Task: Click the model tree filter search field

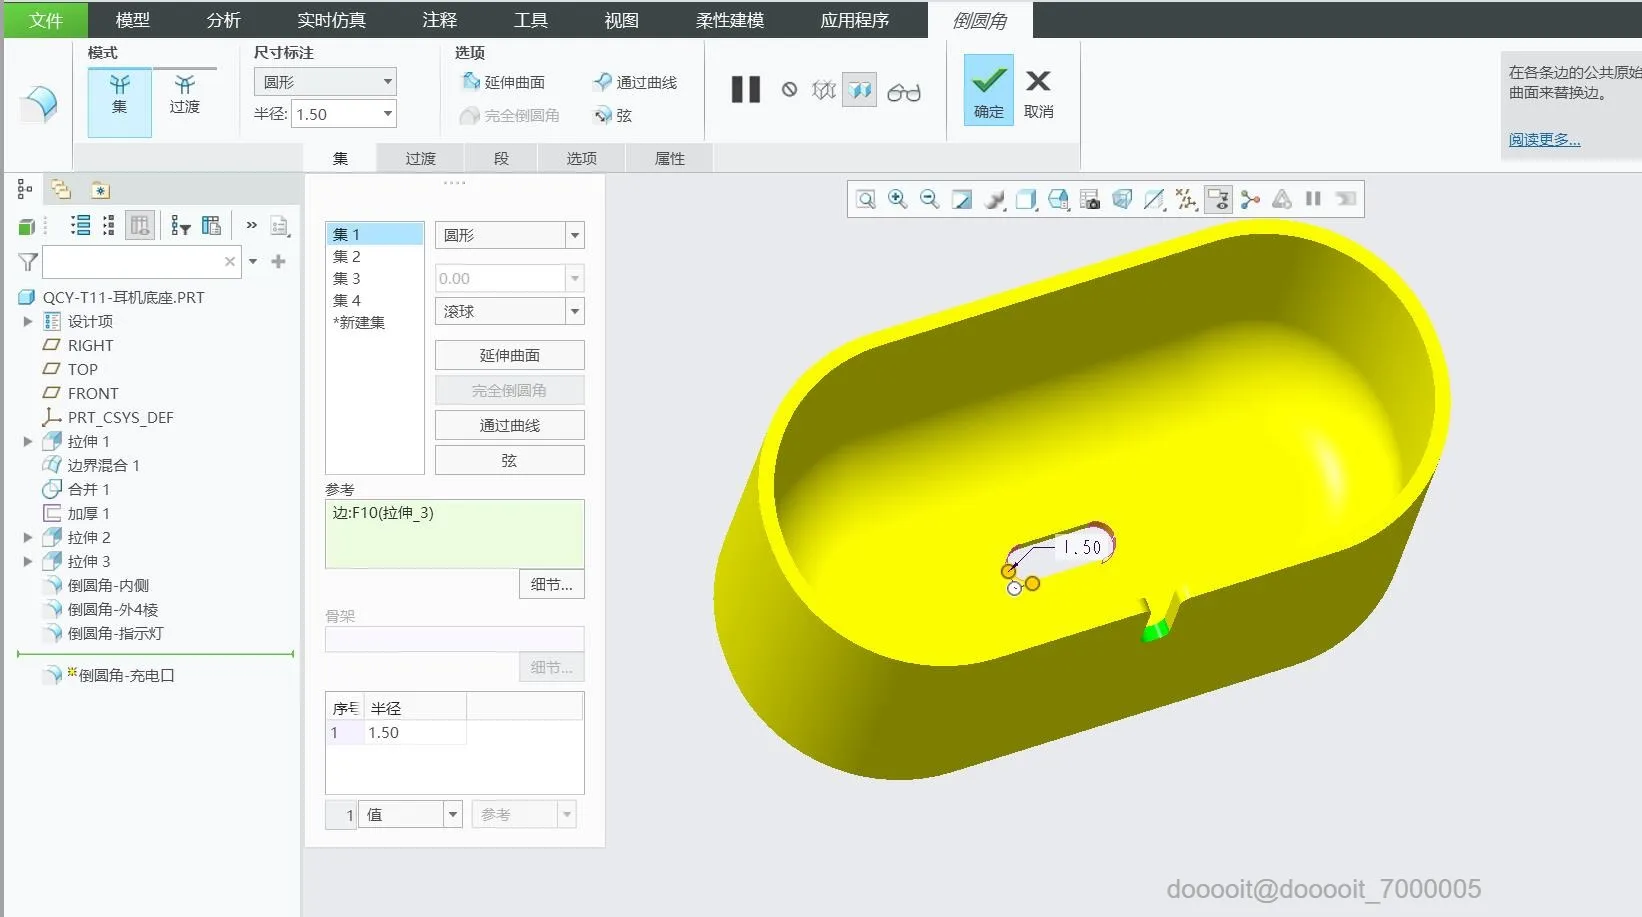Action: [x=132, y=262]
